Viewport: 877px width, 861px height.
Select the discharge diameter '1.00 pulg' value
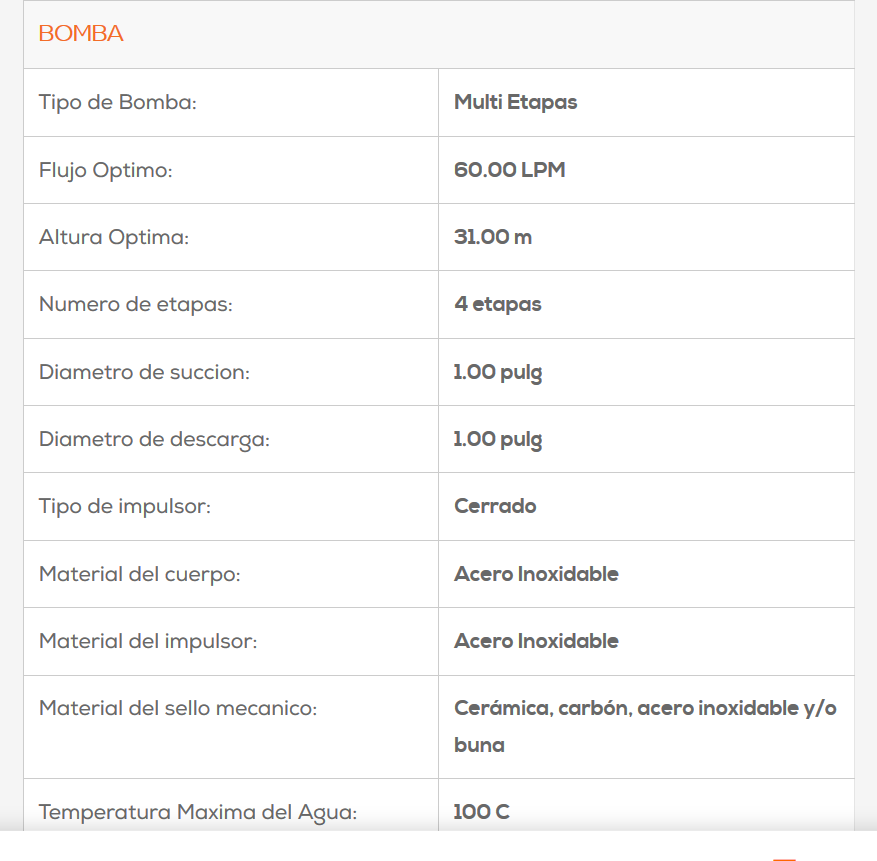(x=498, y=440)
